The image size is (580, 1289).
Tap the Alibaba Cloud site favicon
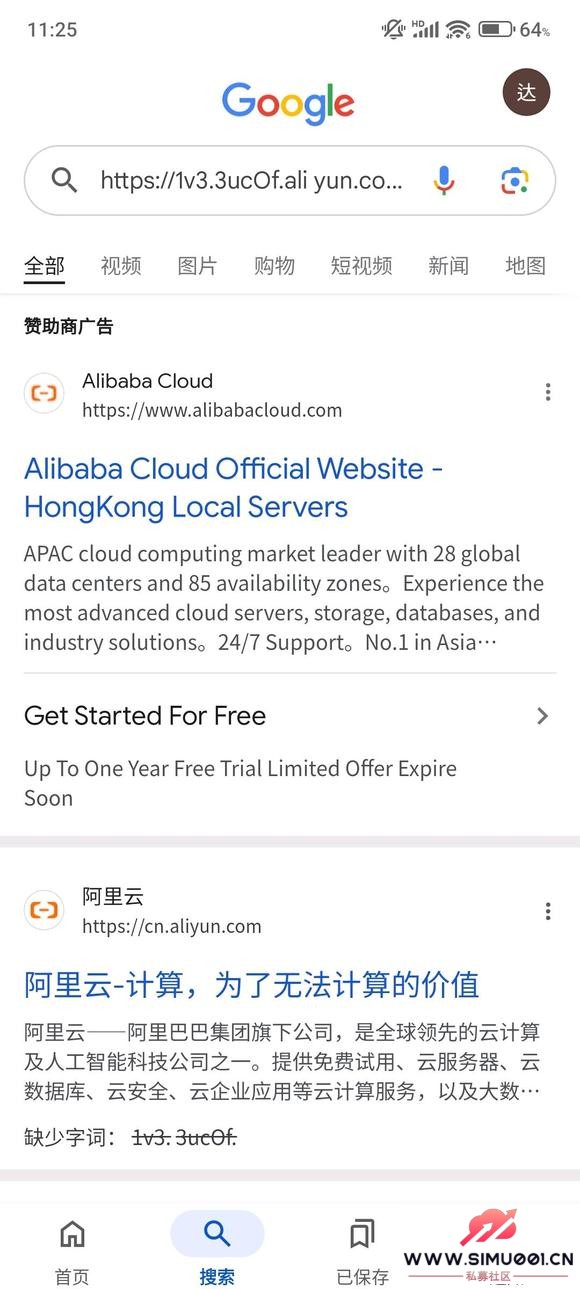pyautogui.click(x=44, y=393)
